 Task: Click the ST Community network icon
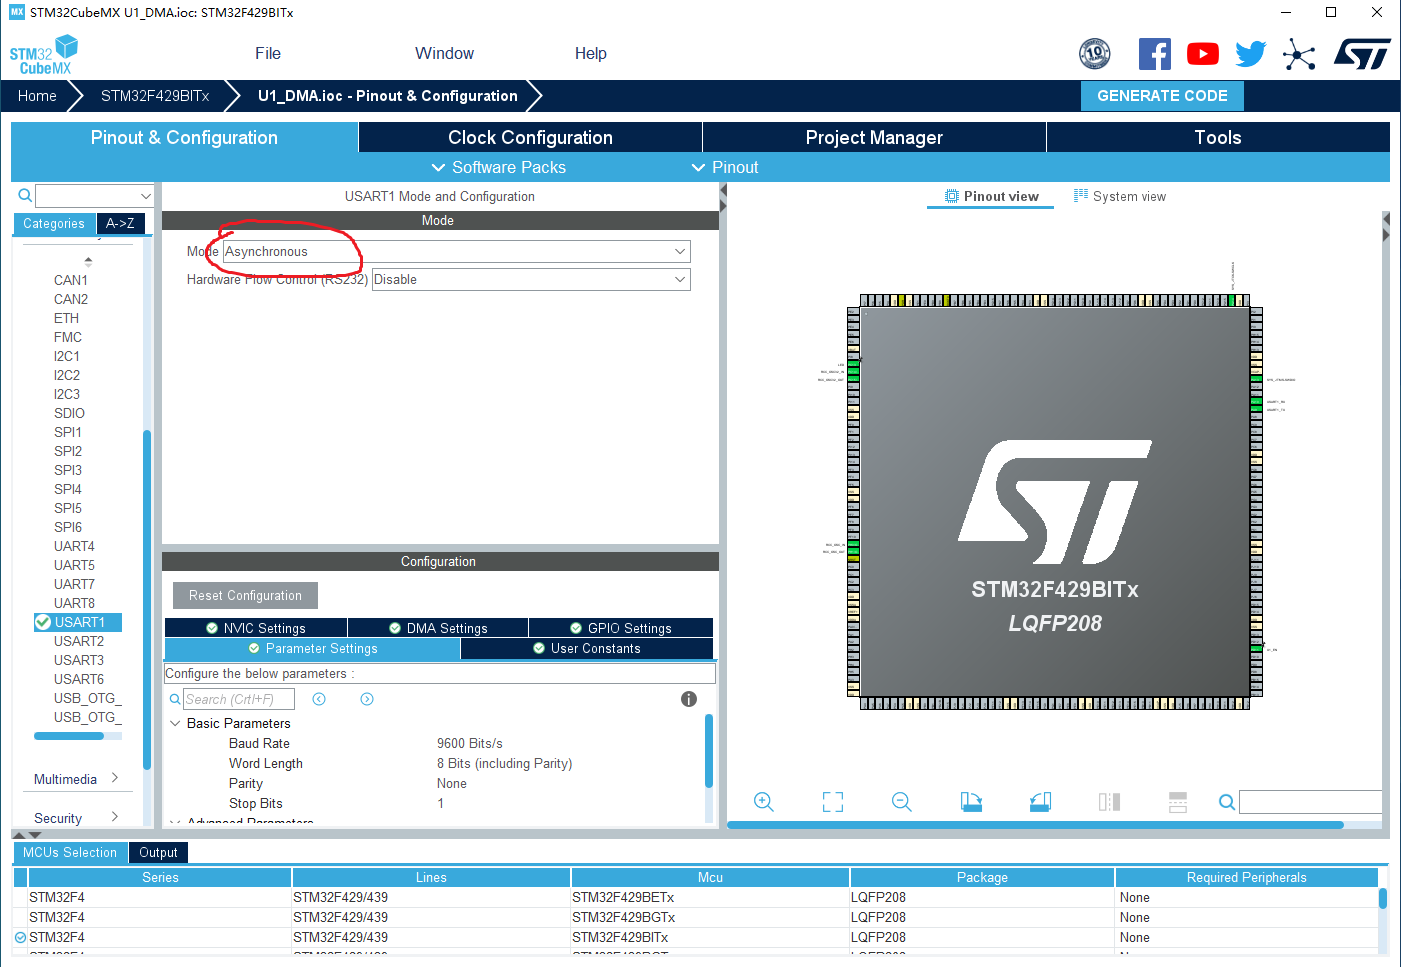(x=1299, y=53)
